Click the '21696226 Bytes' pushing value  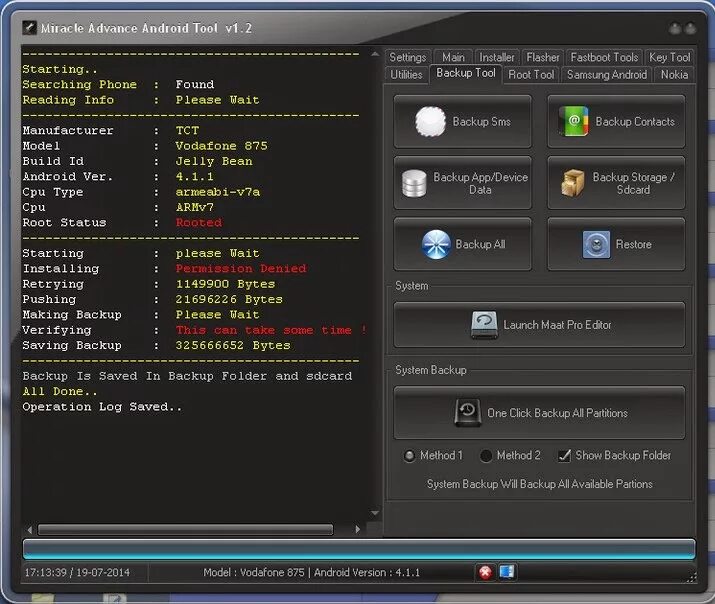[x=229, y=299]
